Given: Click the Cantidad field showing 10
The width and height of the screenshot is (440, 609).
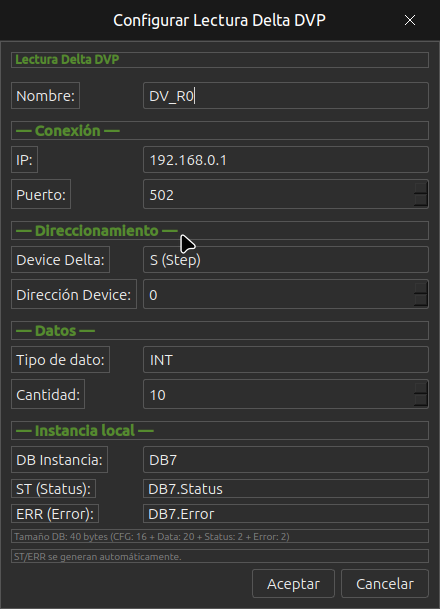Looking at the screenshot, I should click(278, 394).
